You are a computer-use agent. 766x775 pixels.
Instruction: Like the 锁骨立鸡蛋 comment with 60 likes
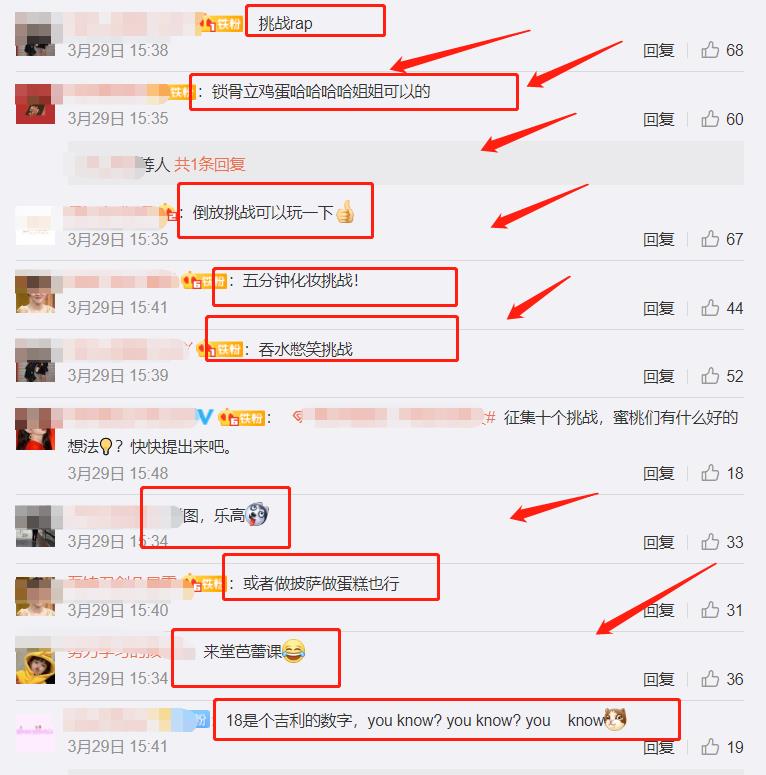(x=710, y=119)
